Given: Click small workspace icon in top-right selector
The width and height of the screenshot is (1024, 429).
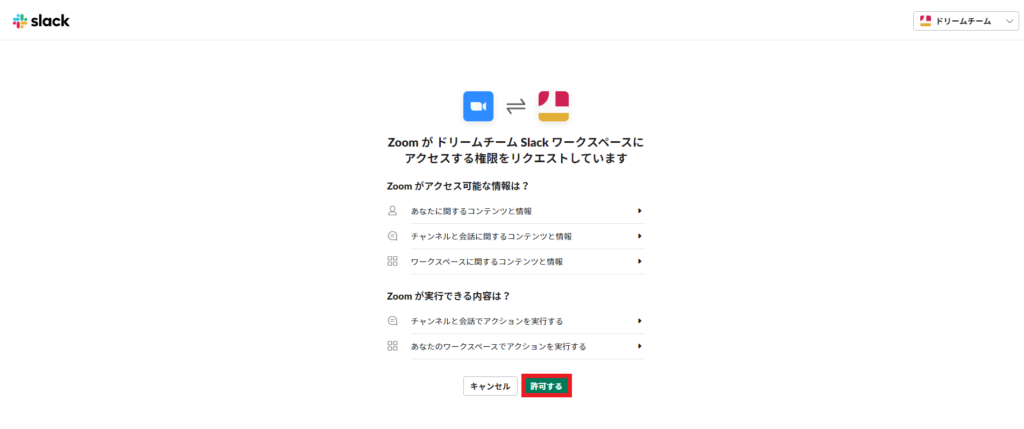Looking at the screenshot, I should click(x=926, y=21).
